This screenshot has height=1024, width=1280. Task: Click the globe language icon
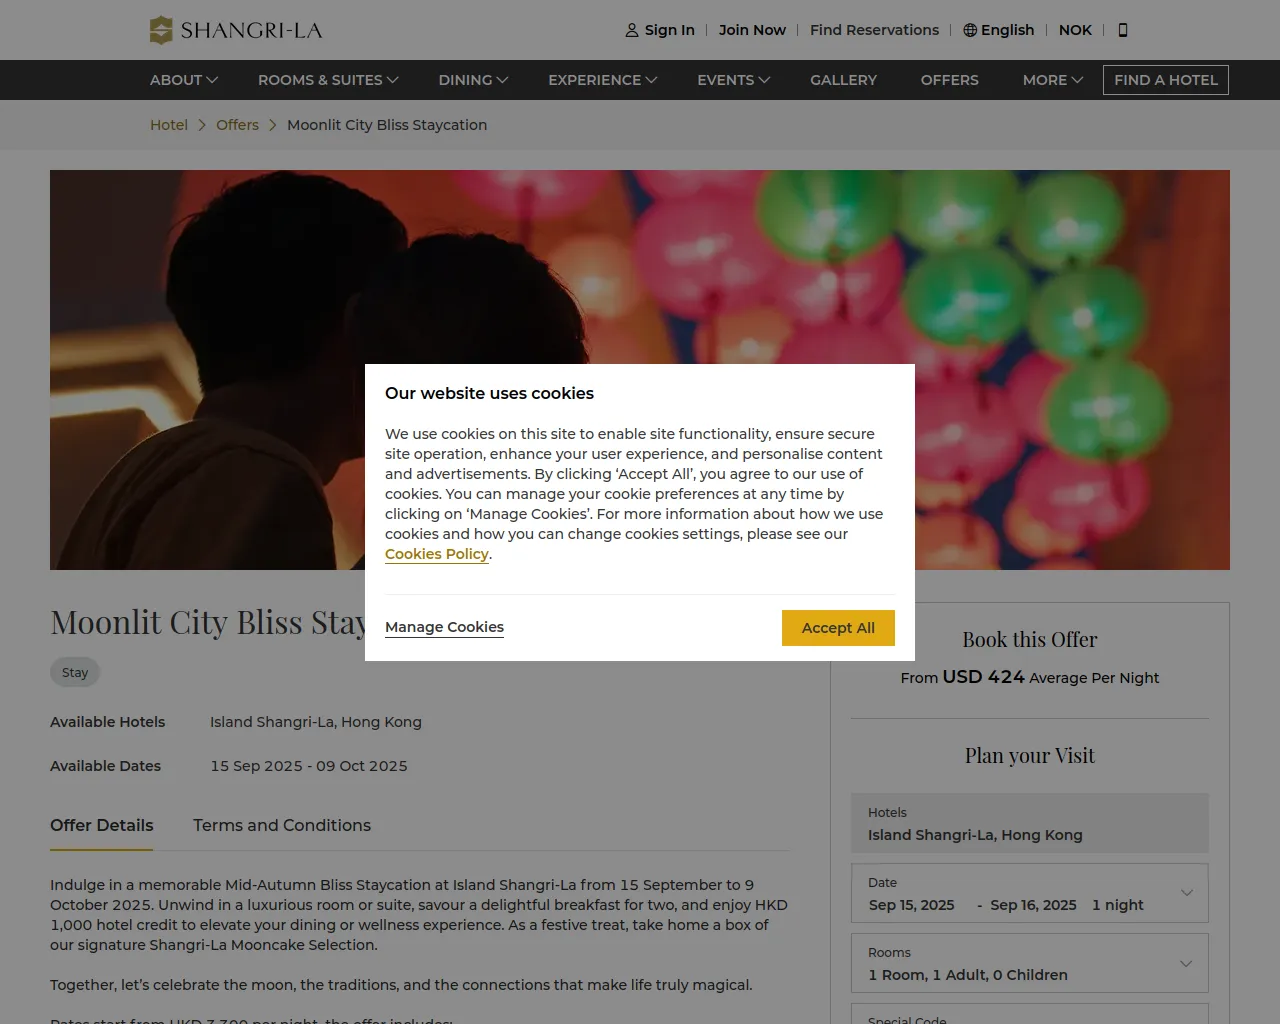point(970,30)
